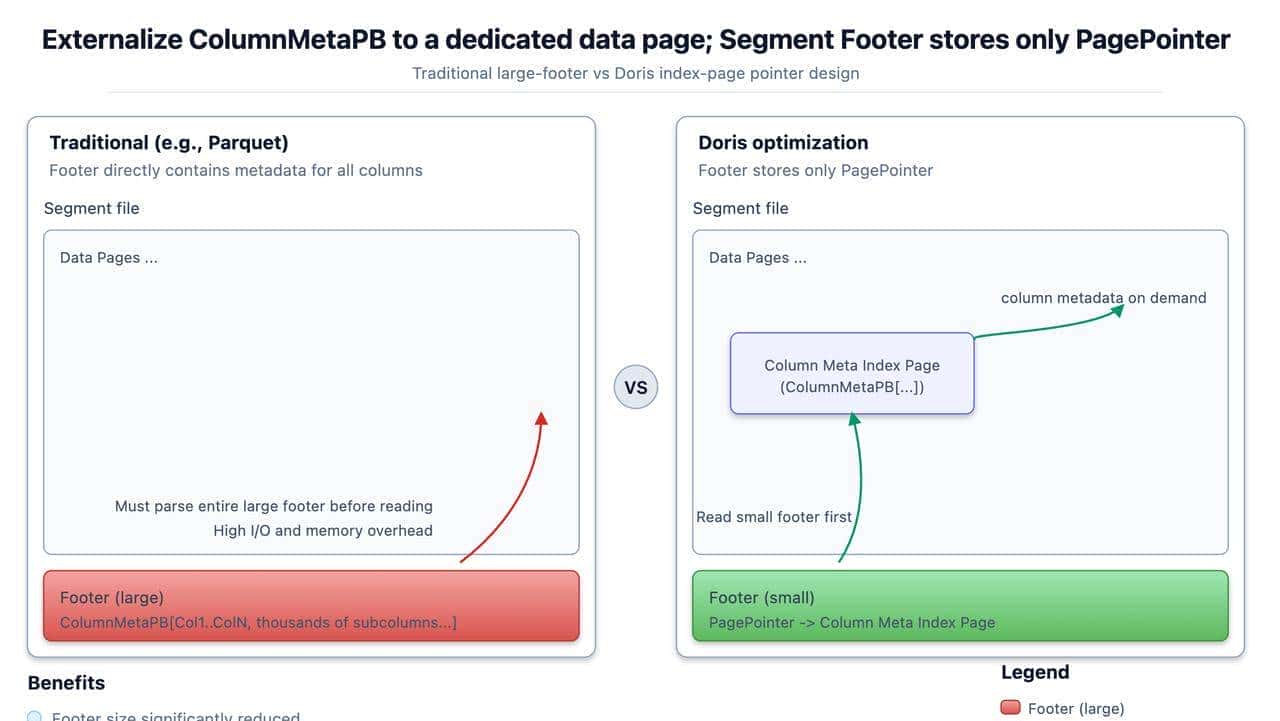Click 'Data Pages ...' in the Parquet panel
Viewport: 1280px width, 721px height.
(x=109, y=258)
